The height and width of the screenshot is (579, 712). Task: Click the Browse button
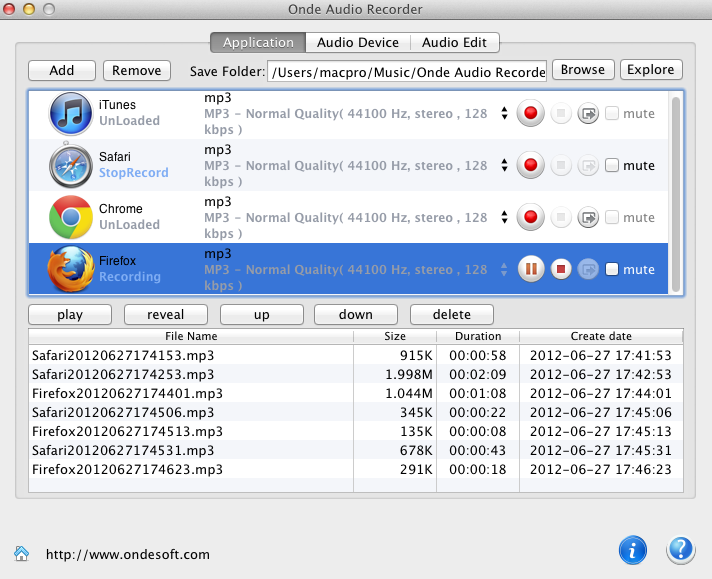582,70
